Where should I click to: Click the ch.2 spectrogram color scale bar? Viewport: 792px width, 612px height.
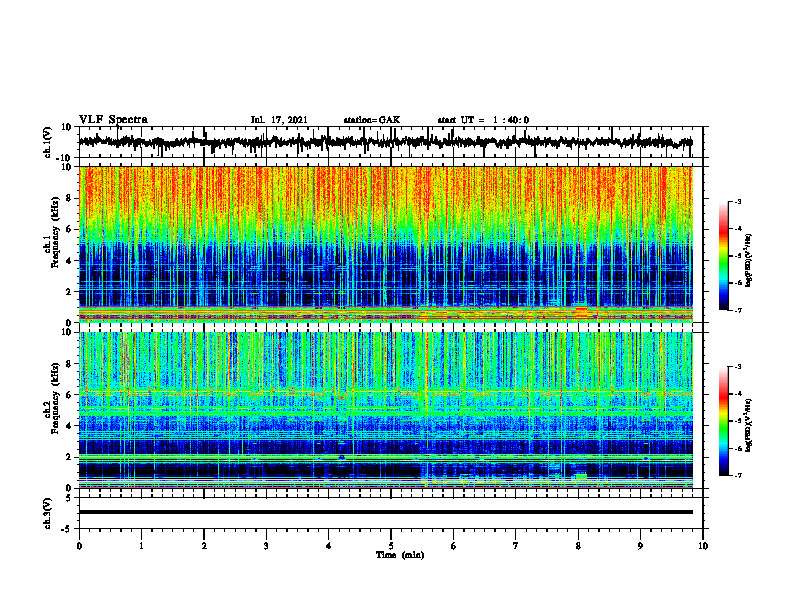pos(724,421)
